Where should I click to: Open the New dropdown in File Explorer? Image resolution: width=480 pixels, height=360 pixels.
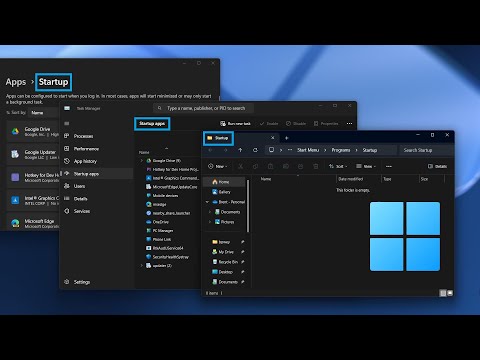tap(217, 166)
